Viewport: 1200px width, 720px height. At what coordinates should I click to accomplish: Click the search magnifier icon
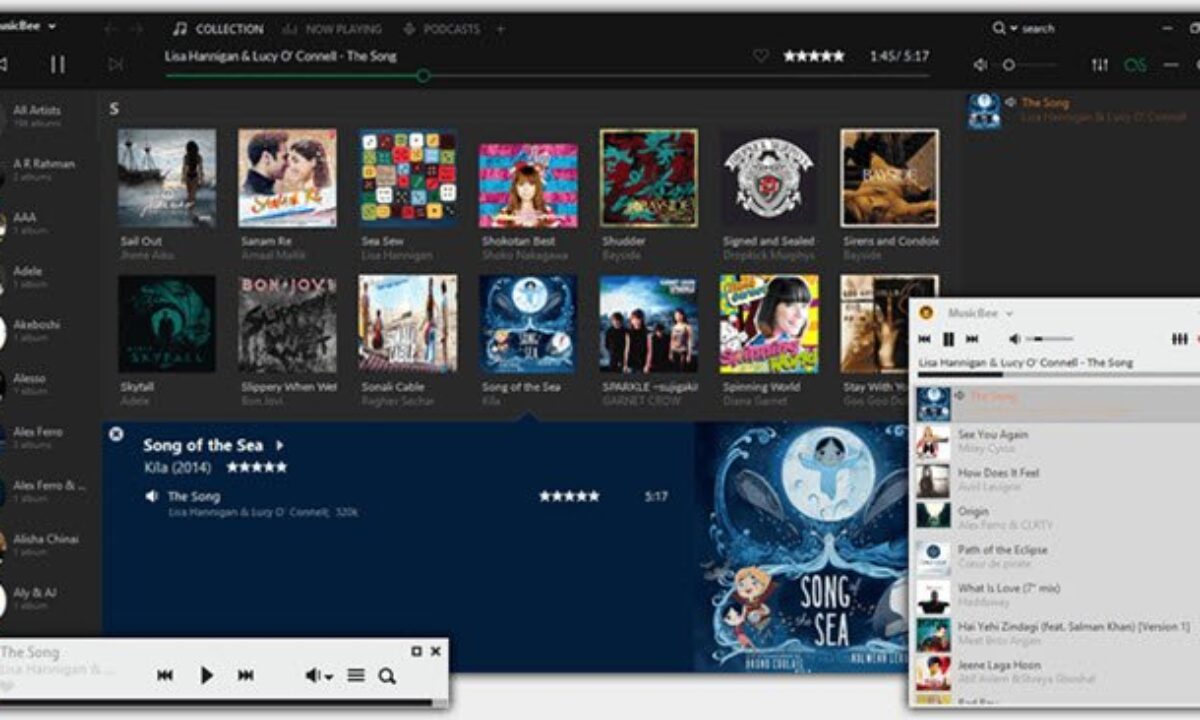point(999,28)
